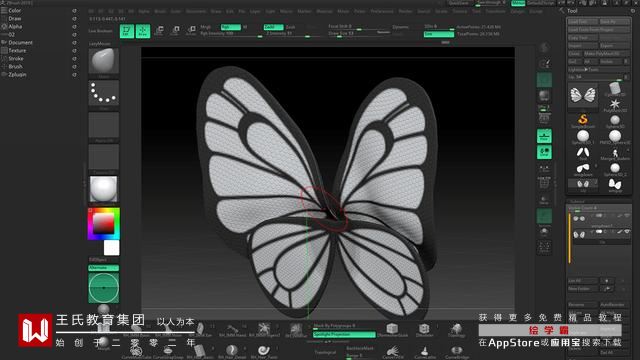640x360 pixels.
Task: Select the CurveBridge brush icon
Action: pos(457,351)
